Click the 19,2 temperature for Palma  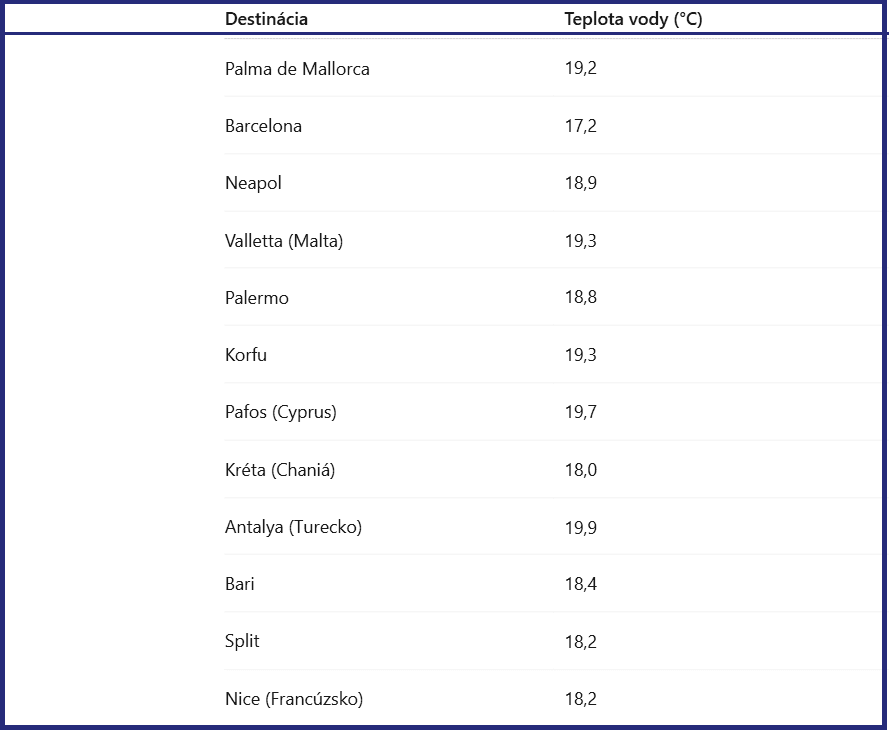click(x=580, y=69)
